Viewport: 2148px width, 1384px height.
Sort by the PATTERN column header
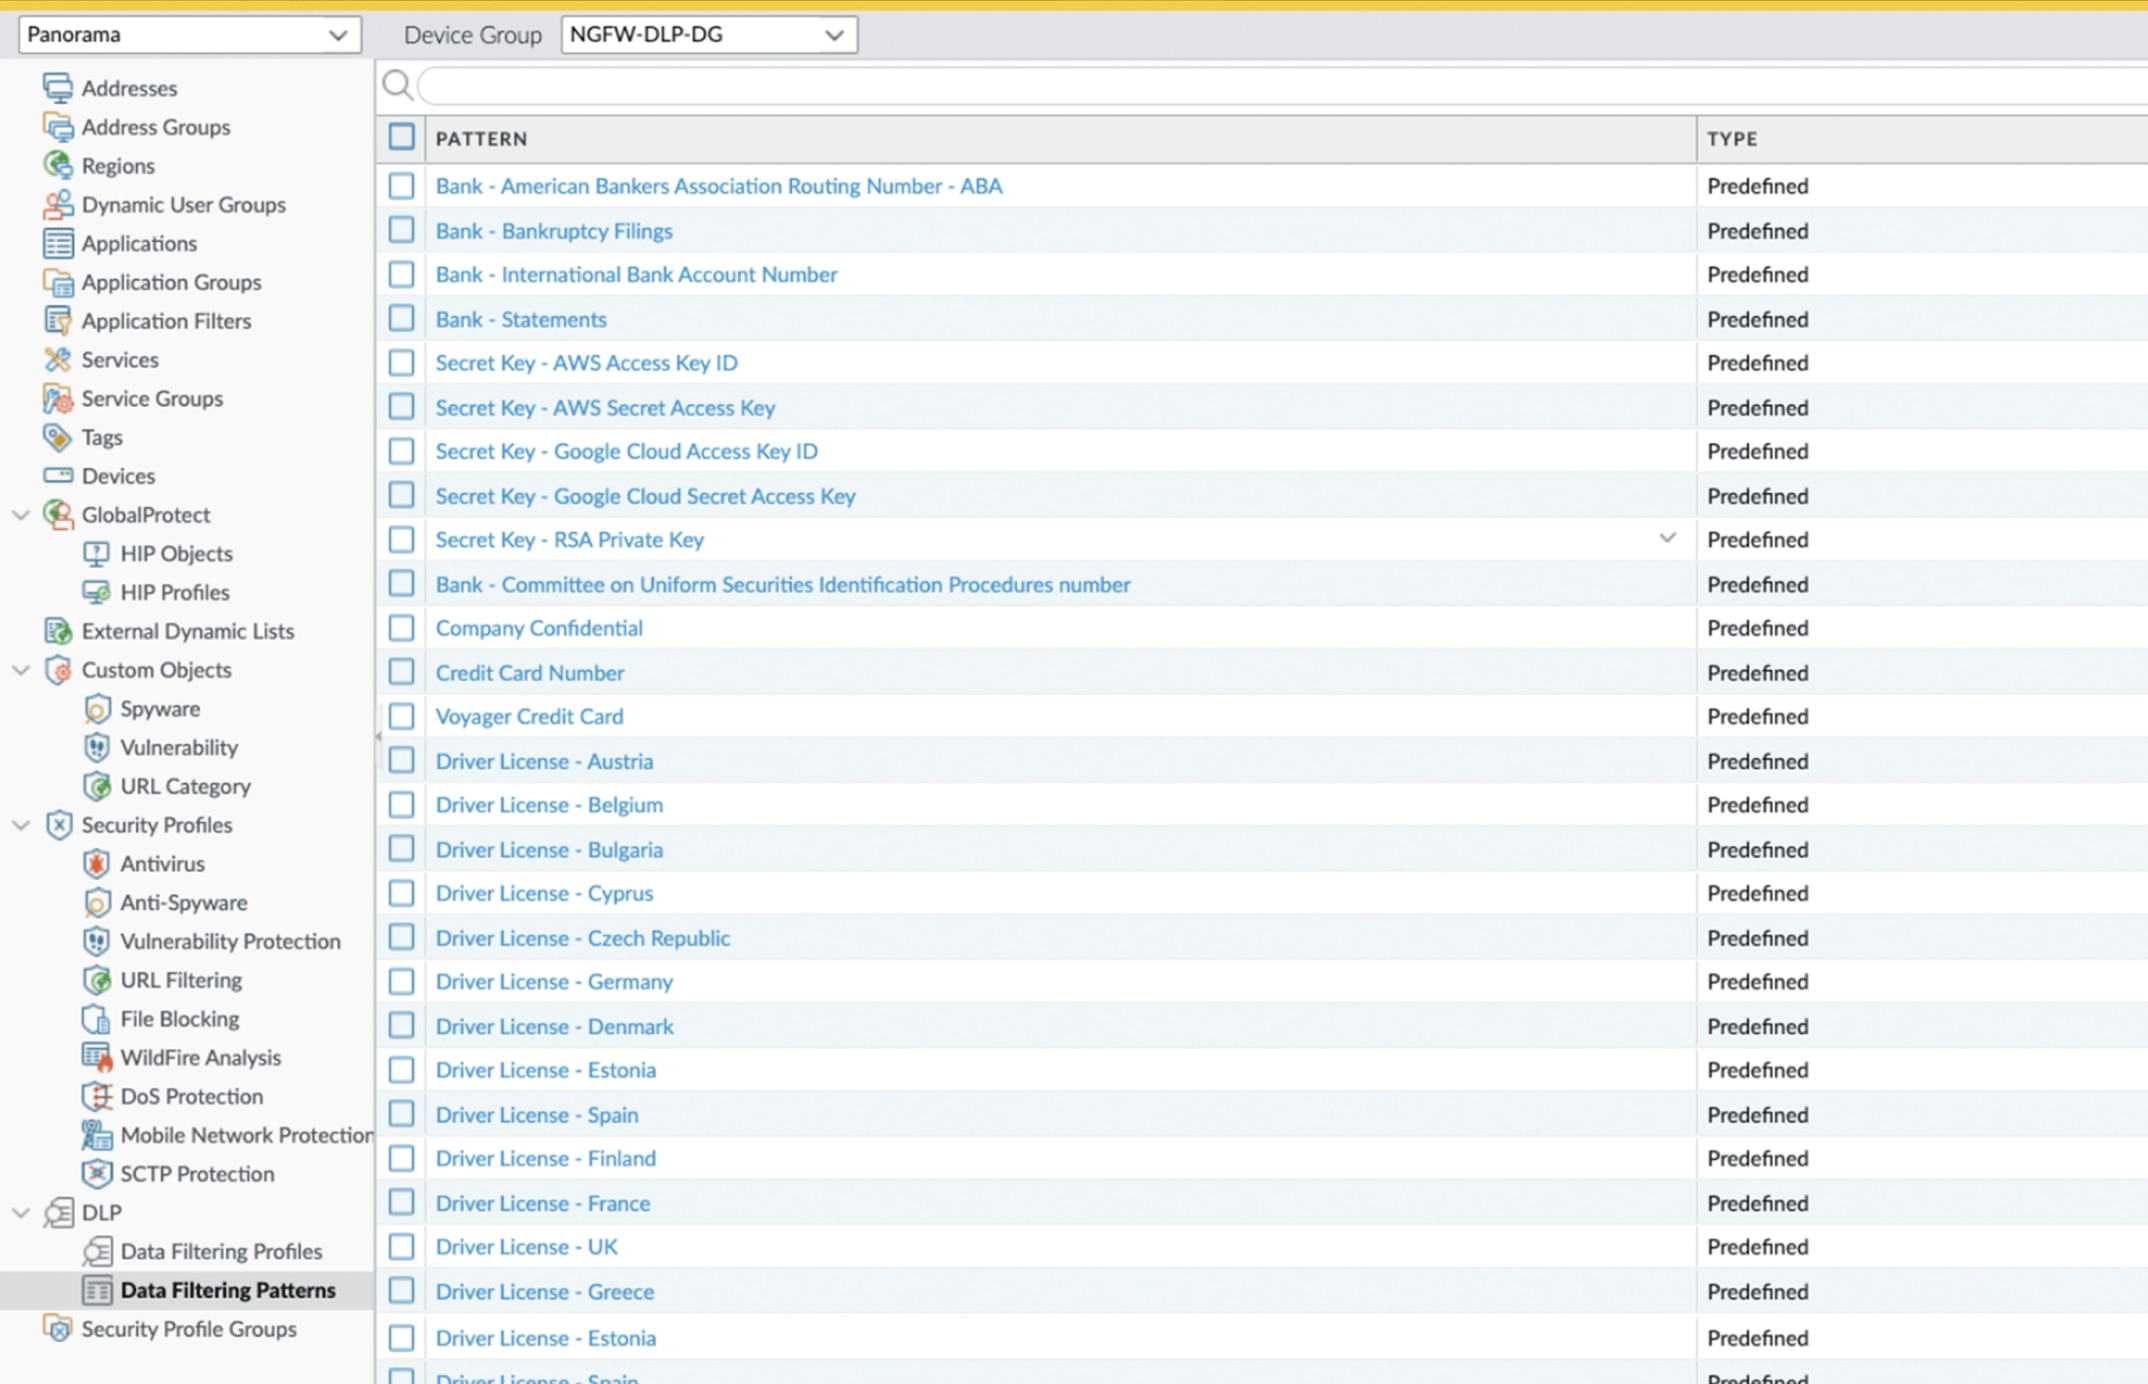[482, 138]
